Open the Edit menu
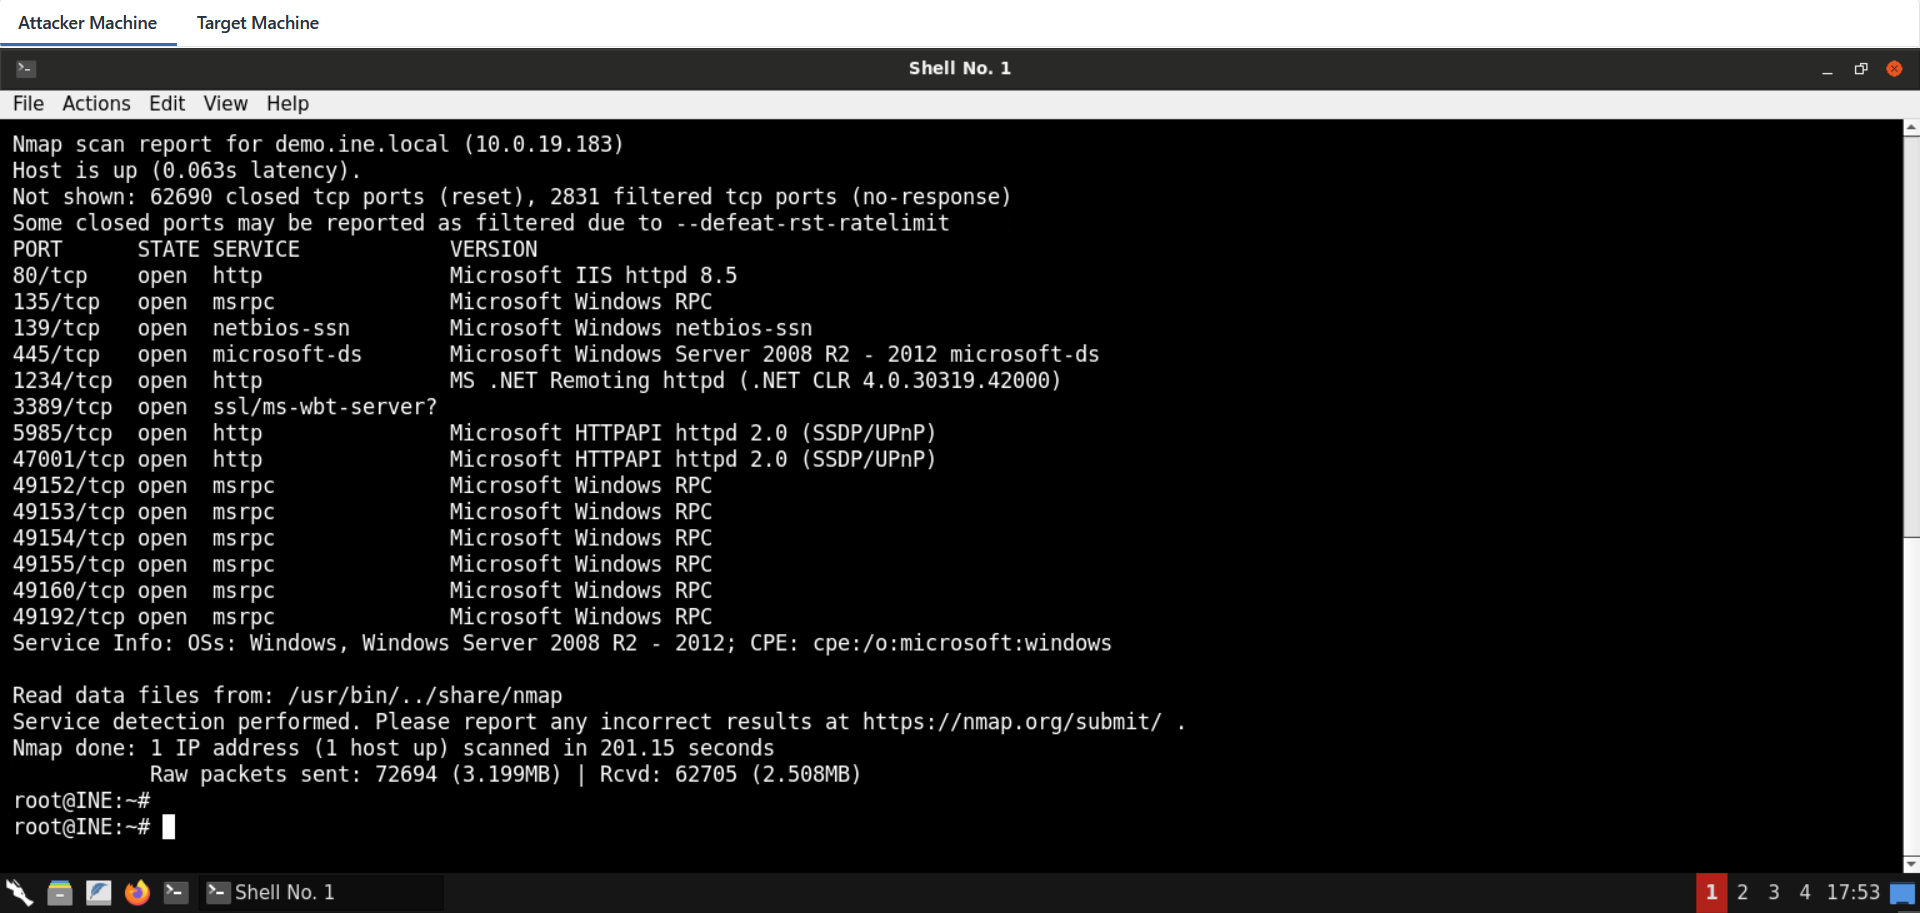Screen dimensions: 1920x913 point(167,104)
